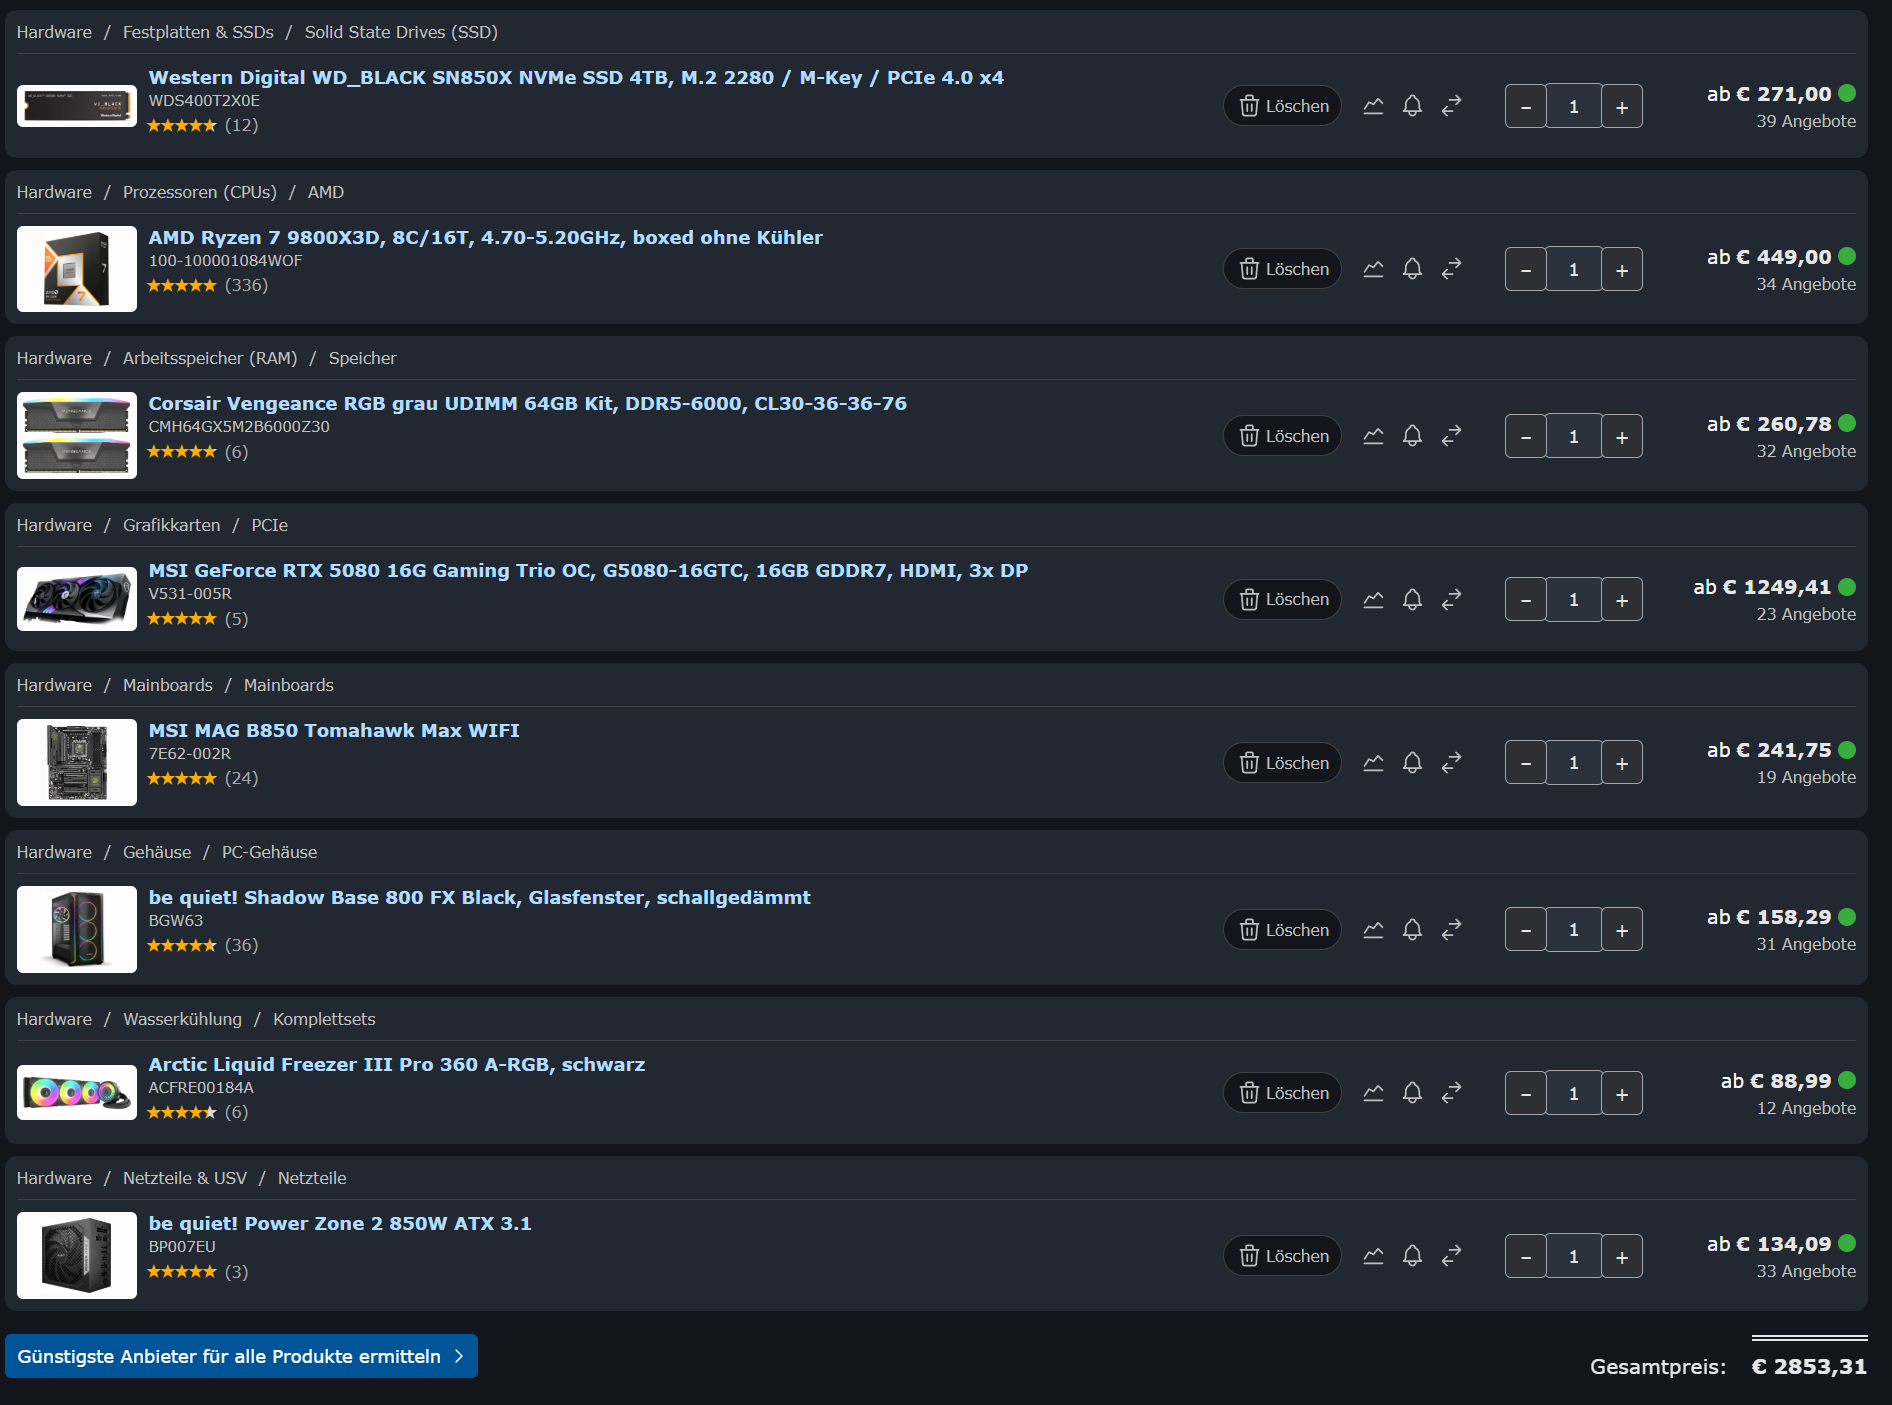The height and width of the screenshot is (1405, 1892).
Task: Click the quantity field for be quiet! Shadow Base
Action: (1574, 930)
